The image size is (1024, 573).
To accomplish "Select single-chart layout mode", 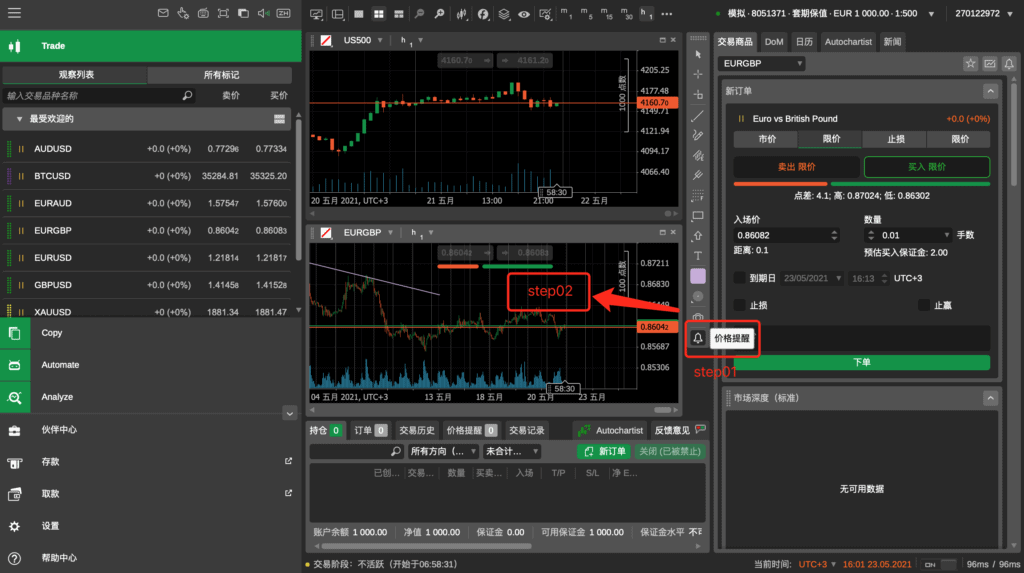I will 359,14.
